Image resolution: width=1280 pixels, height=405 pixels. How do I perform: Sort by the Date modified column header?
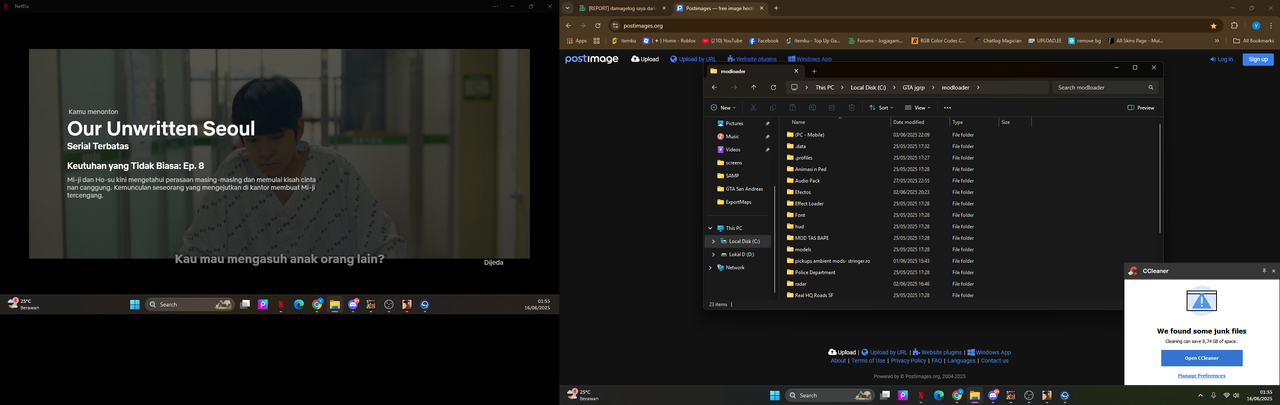909,122
